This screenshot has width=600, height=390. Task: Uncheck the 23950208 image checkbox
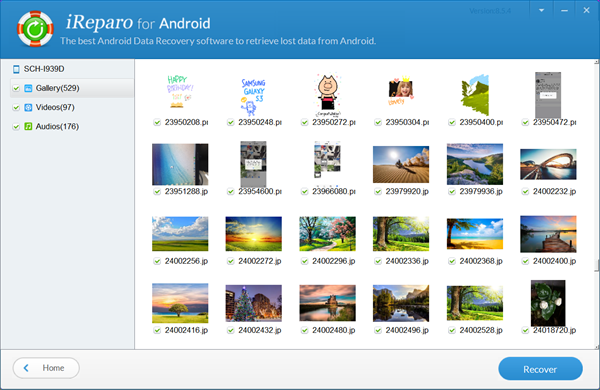[x=157, y=122]
